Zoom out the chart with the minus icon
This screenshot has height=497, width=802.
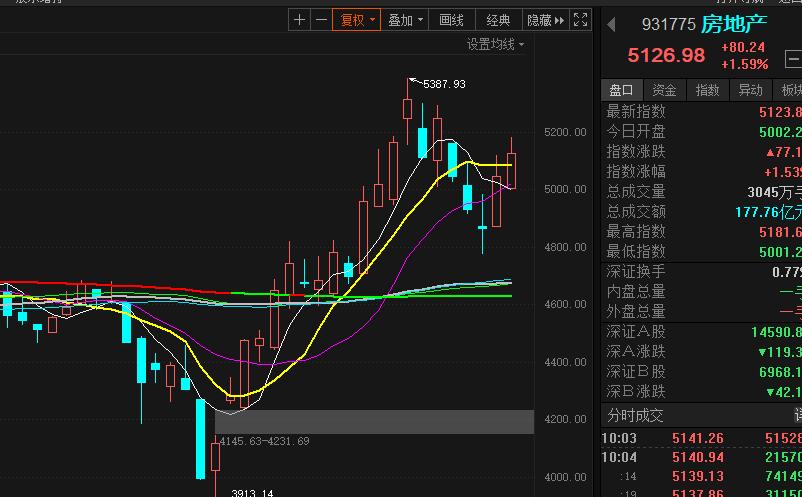[321, 20]
